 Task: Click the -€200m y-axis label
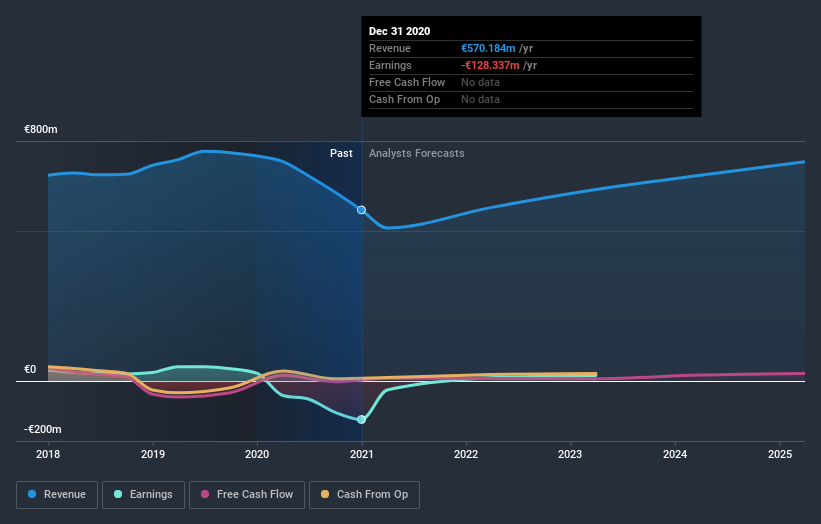[x=42, y=429]
